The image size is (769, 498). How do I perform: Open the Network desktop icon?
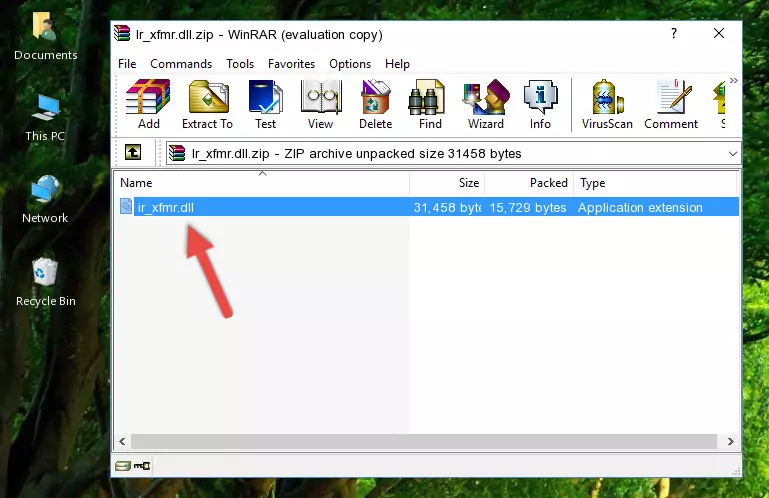click(x=45, y=199)
